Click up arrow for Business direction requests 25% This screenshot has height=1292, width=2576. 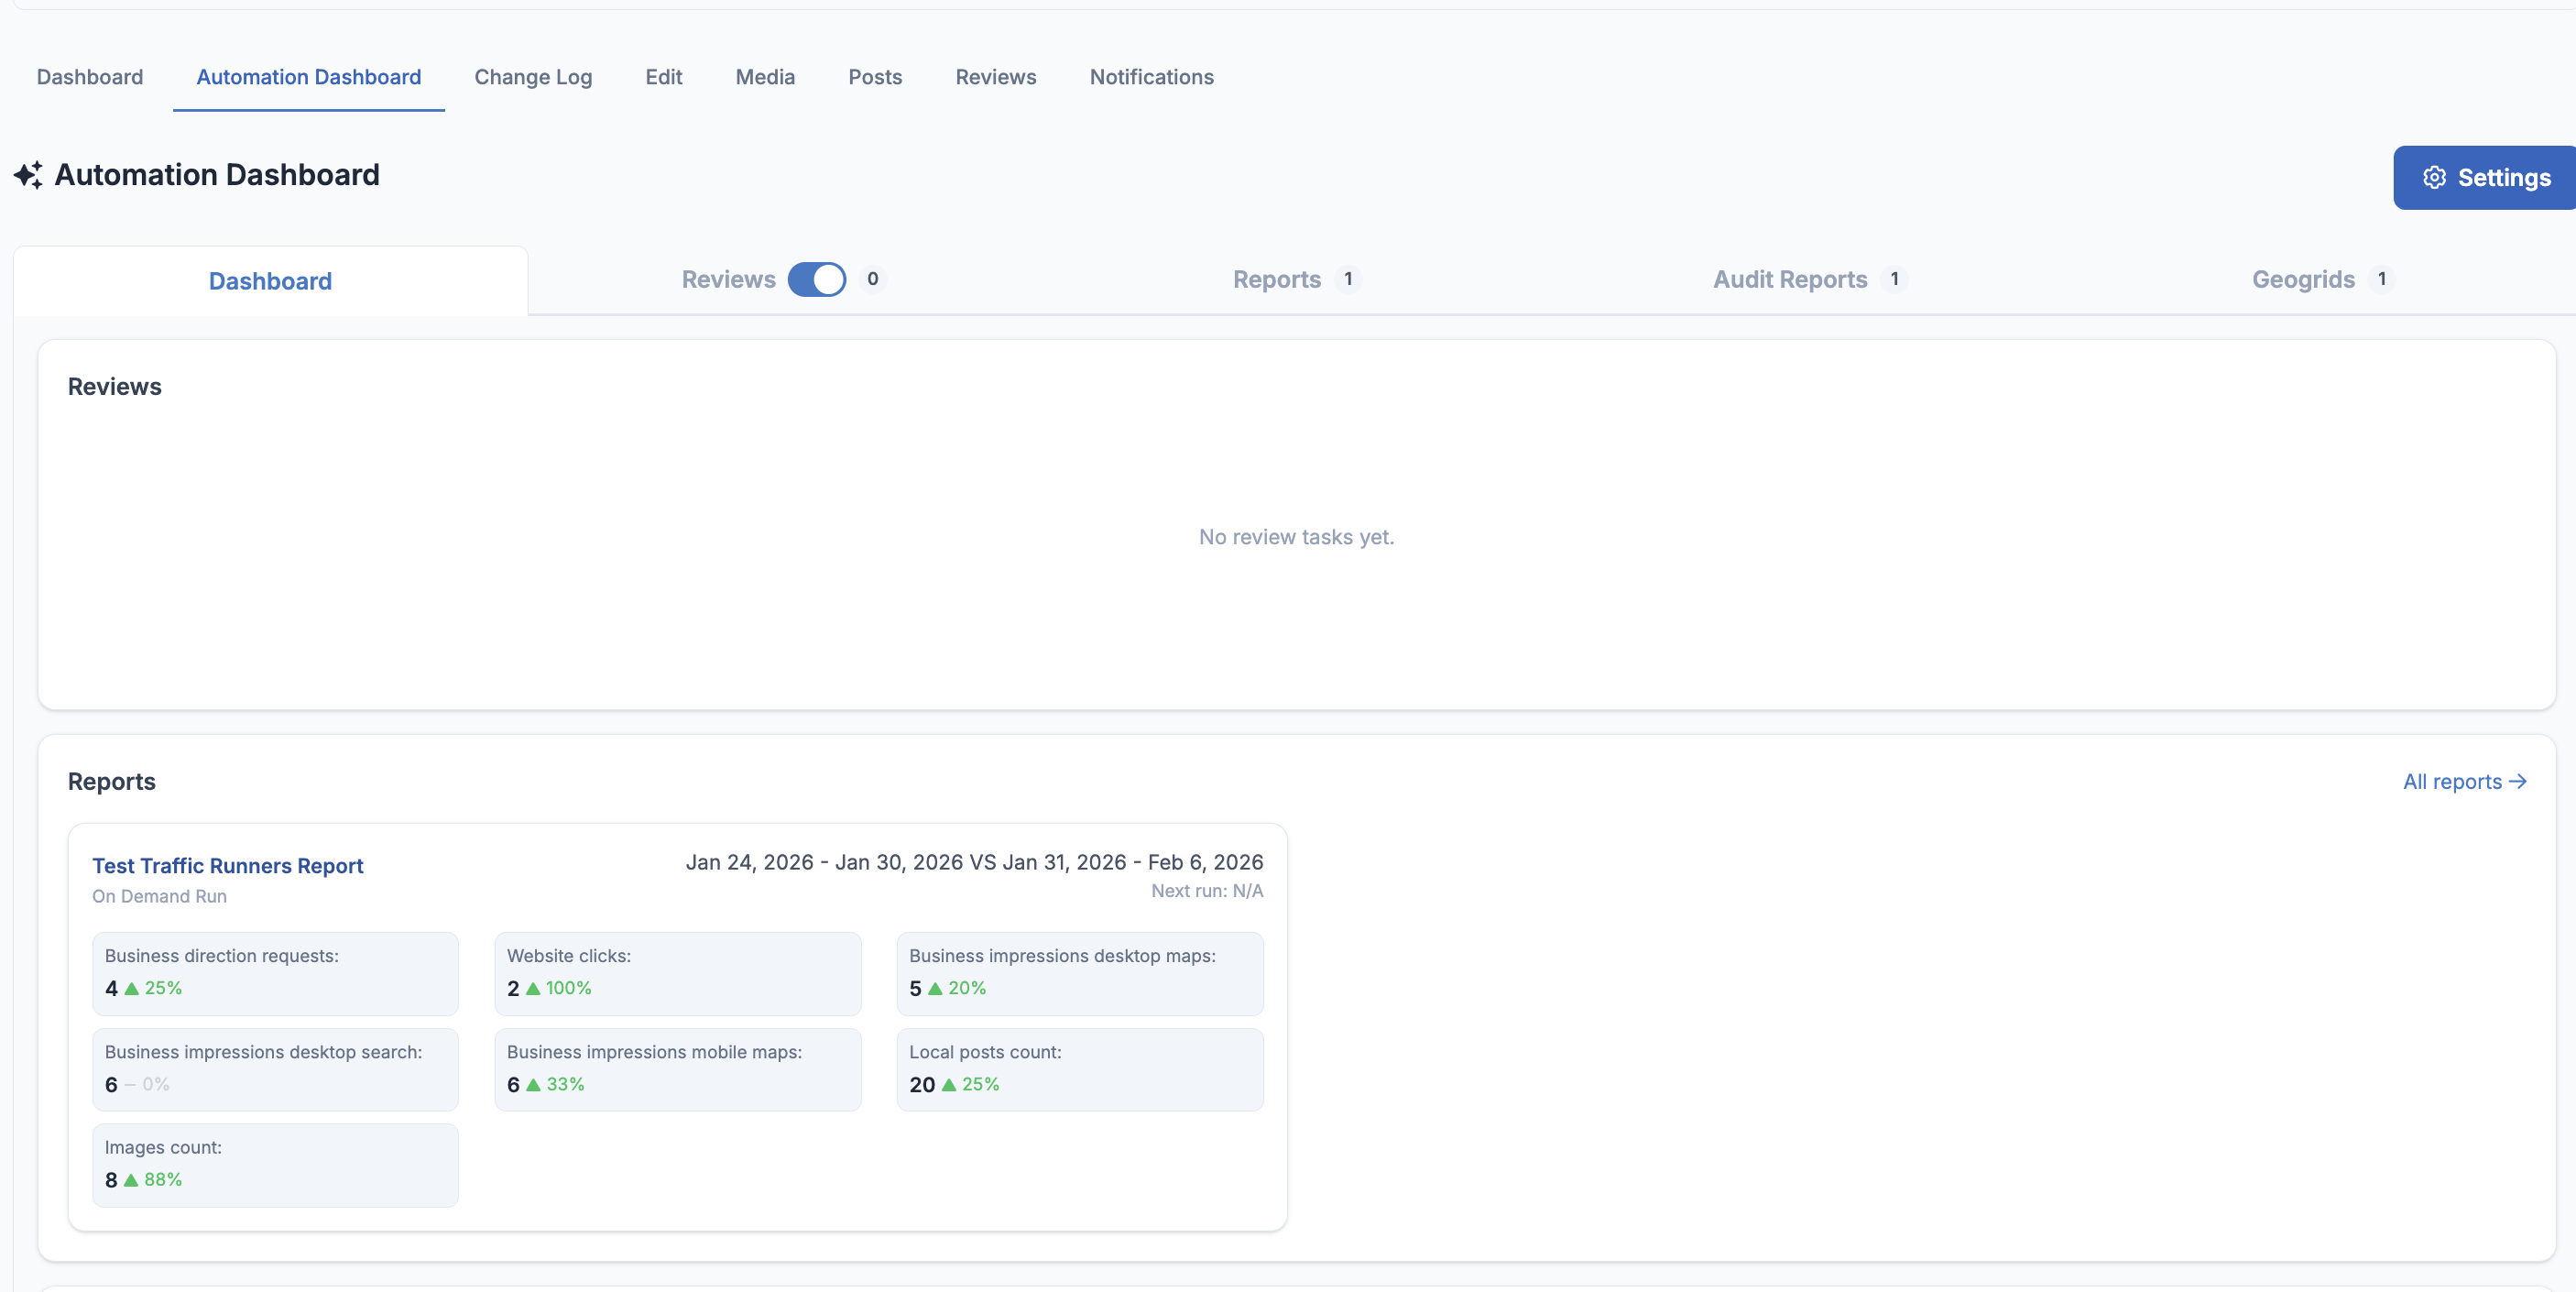tap(131, 988)
